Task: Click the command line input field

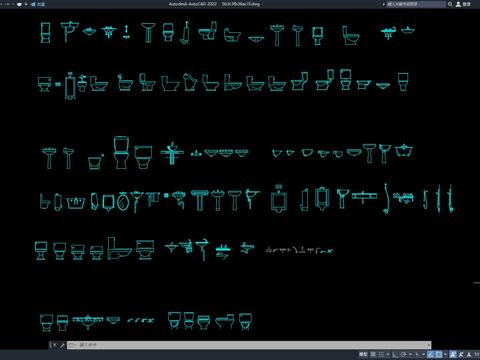Action: tap(248, 345)
